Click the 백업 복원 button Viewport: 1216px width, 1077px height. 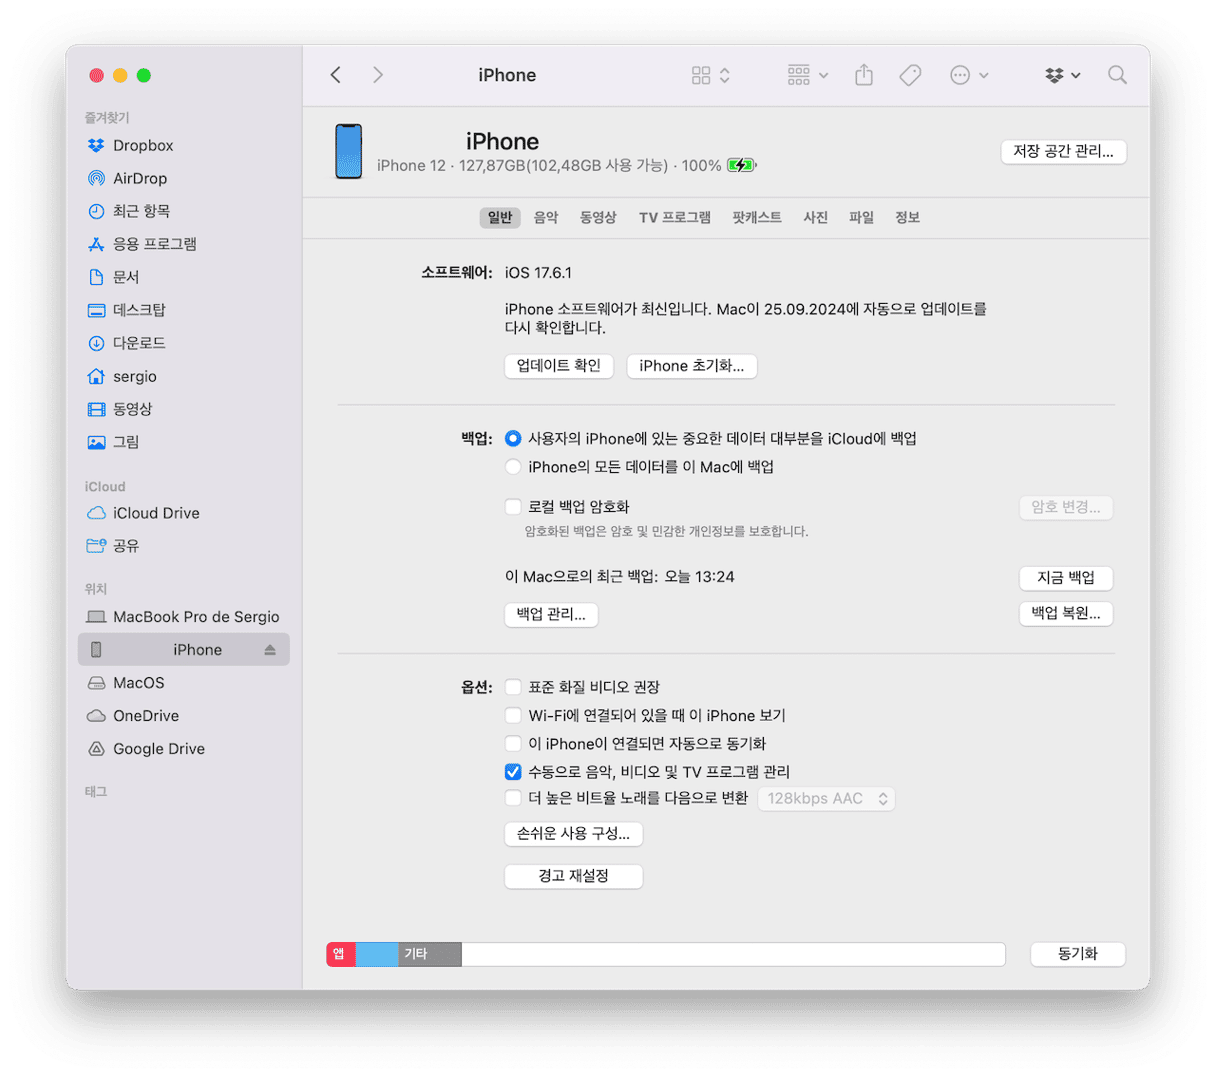[1066, 614]
